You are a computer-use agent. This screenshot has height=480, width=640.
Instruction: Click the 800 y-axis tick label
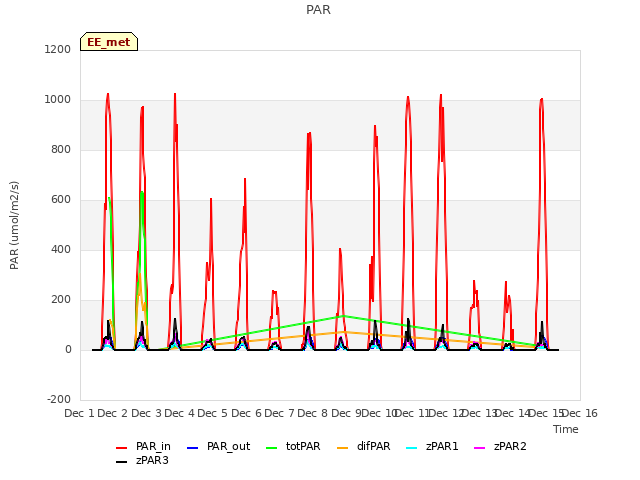[61, 149]
